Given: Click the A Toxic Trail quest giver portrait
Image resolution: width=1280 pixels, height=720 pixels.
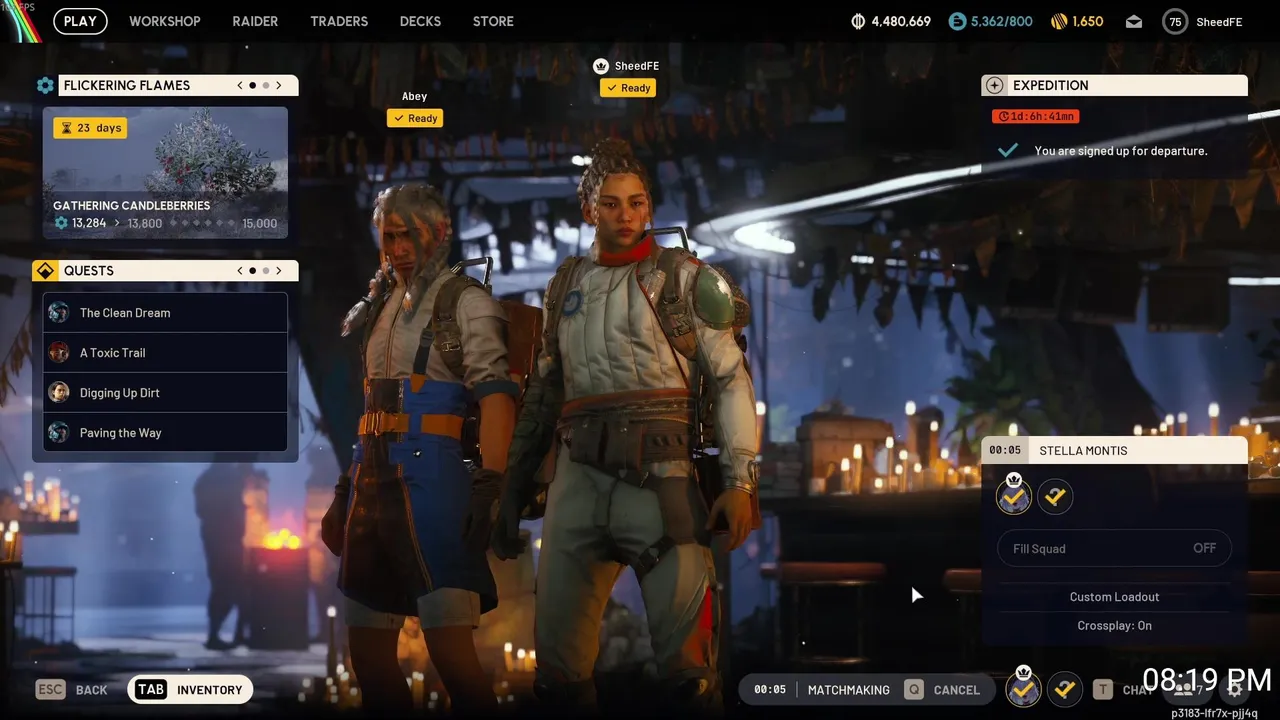Looking at the screenshot, I should [x=59, y=353].
